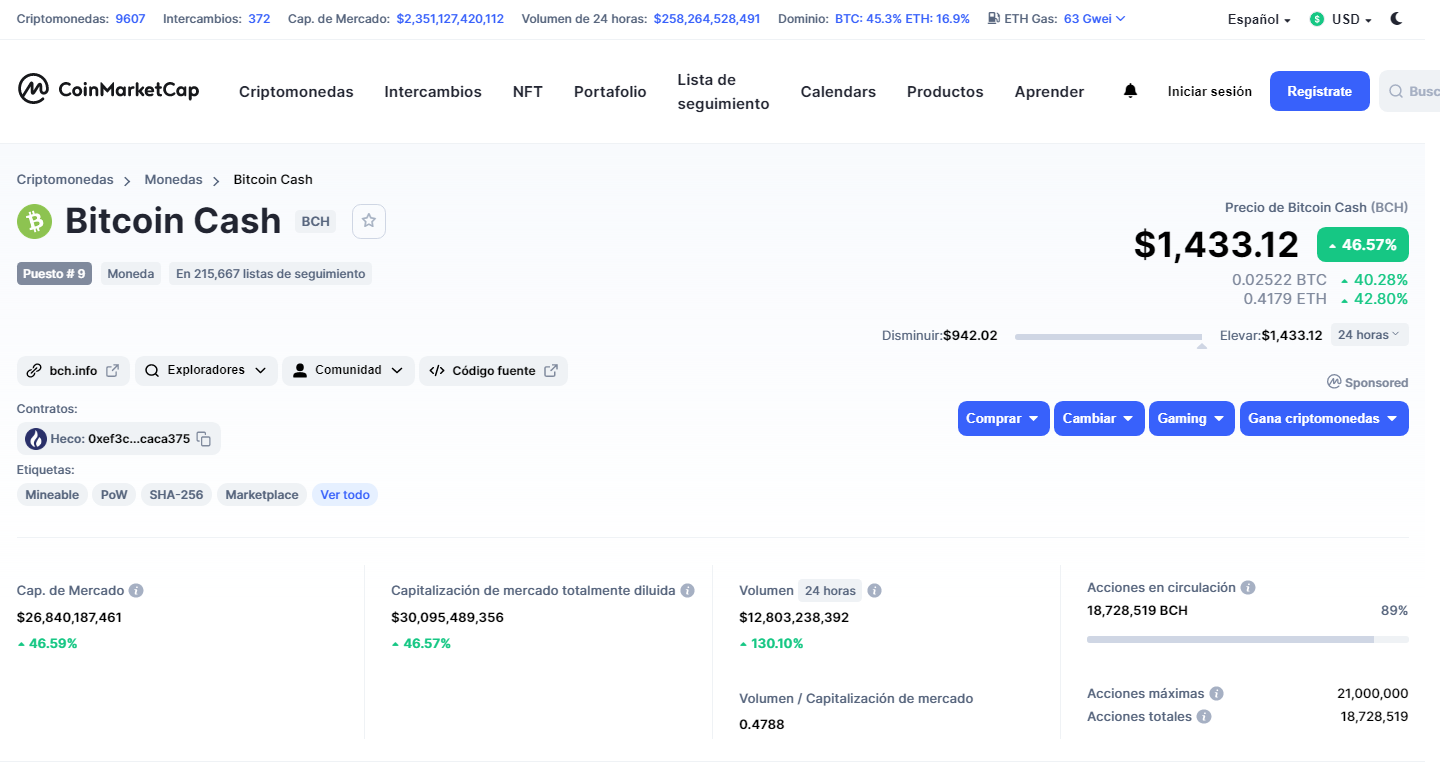
Task: Open the notifications bell
Action: coord(1131,91)
